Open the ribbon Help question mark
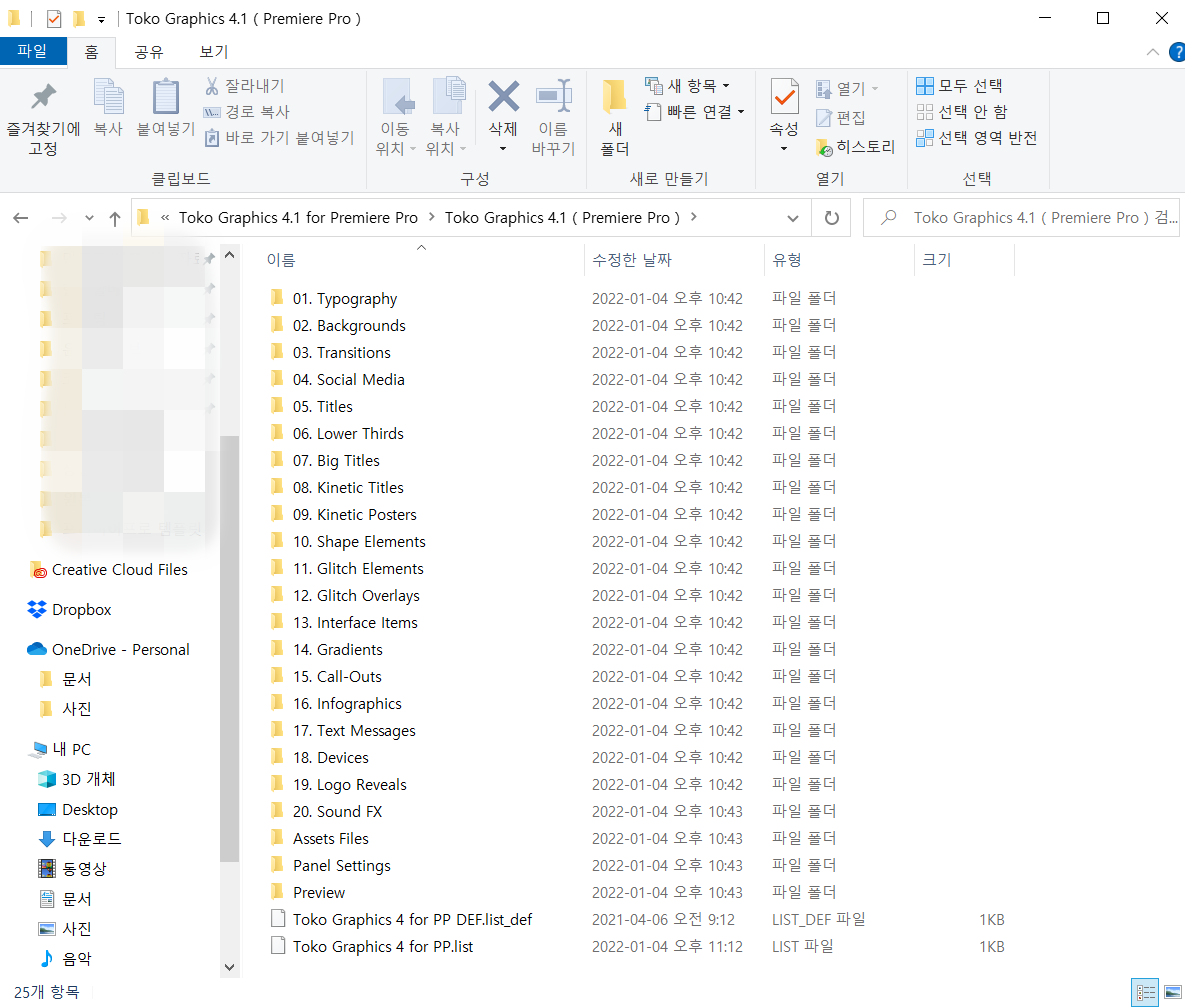 (x=1177, y=52)
